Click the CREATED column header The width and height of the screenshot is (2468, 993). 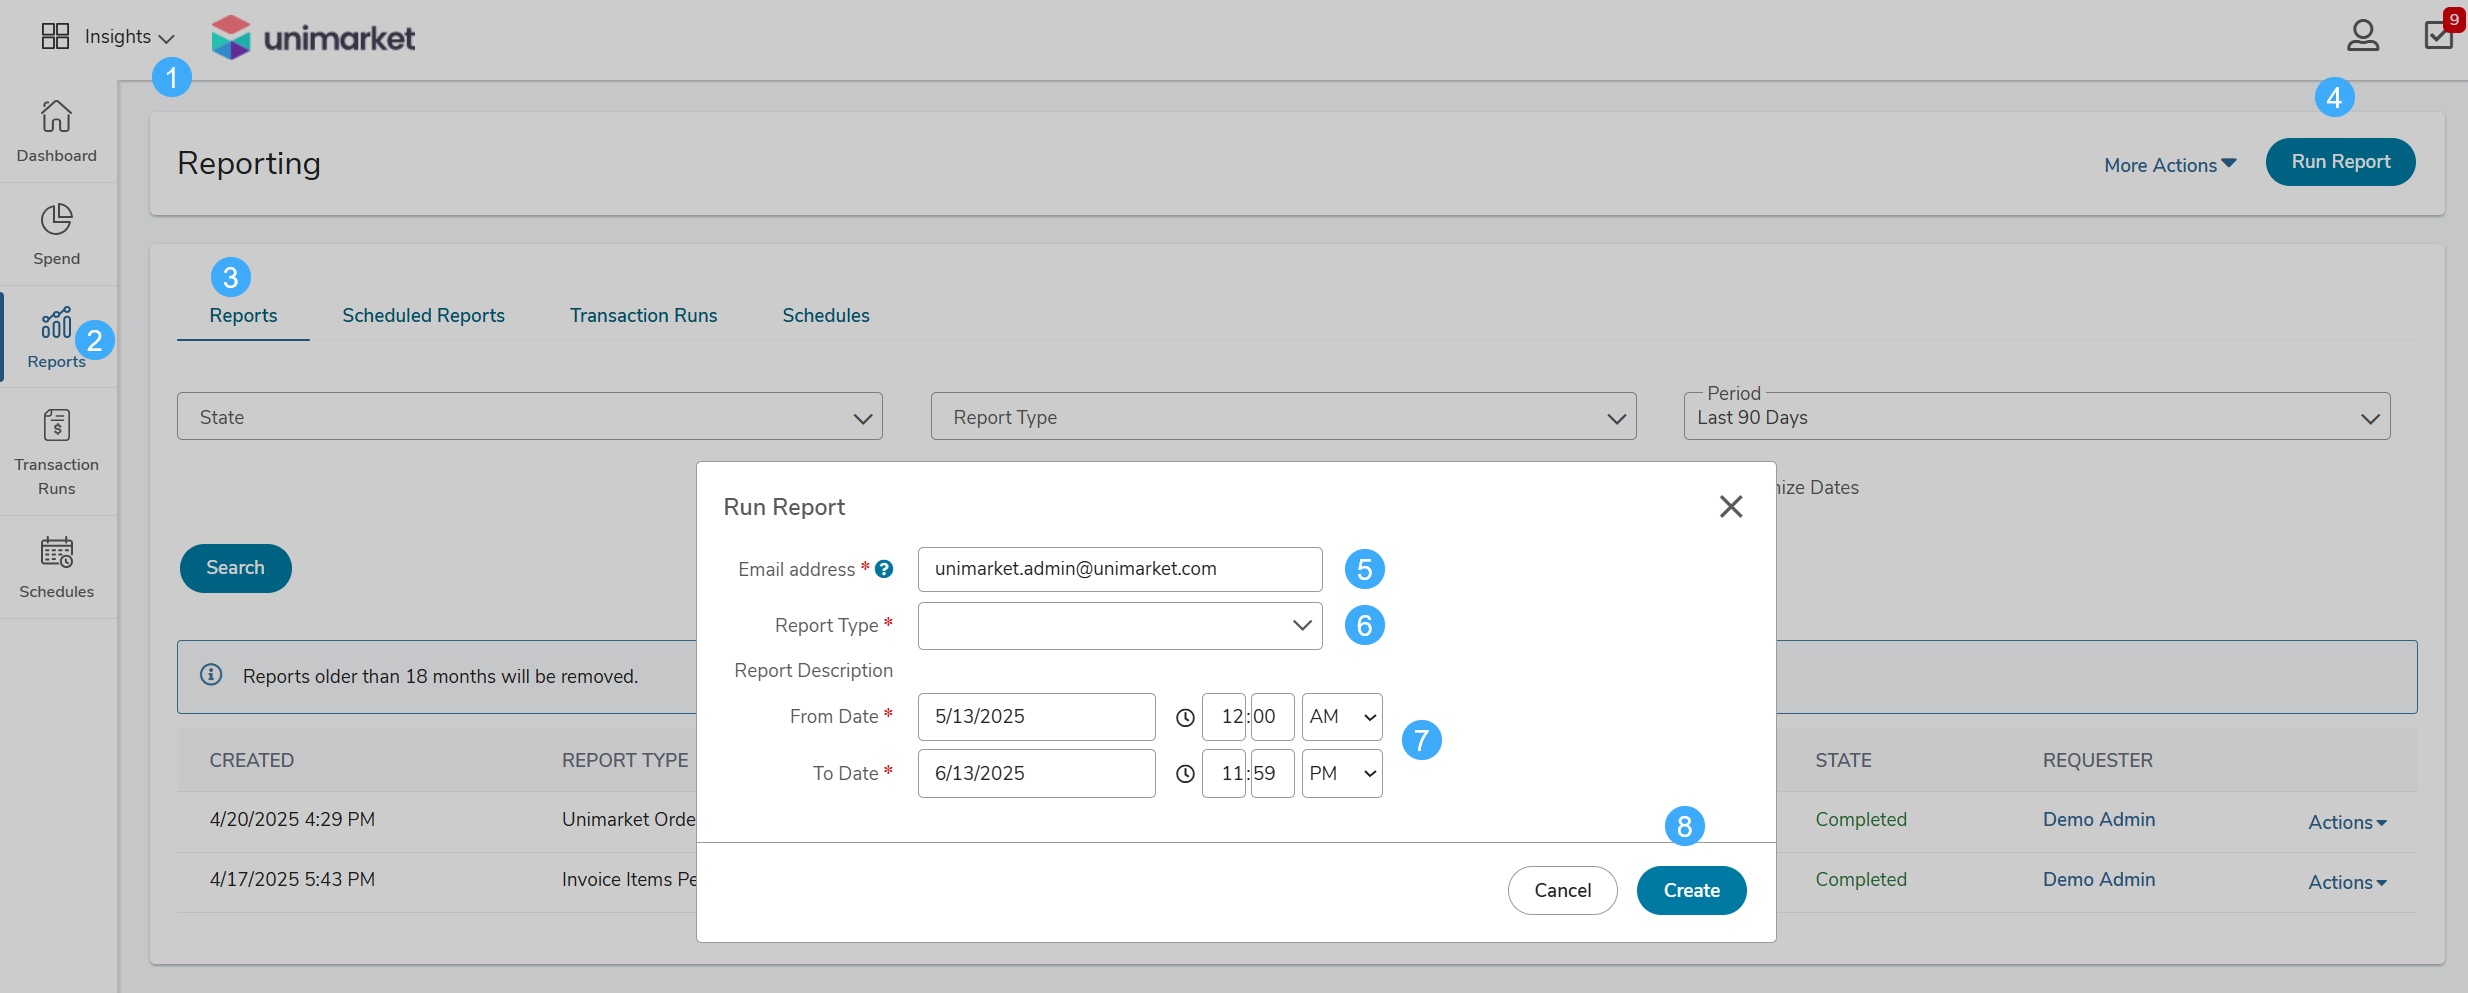[x=252, y=760]
